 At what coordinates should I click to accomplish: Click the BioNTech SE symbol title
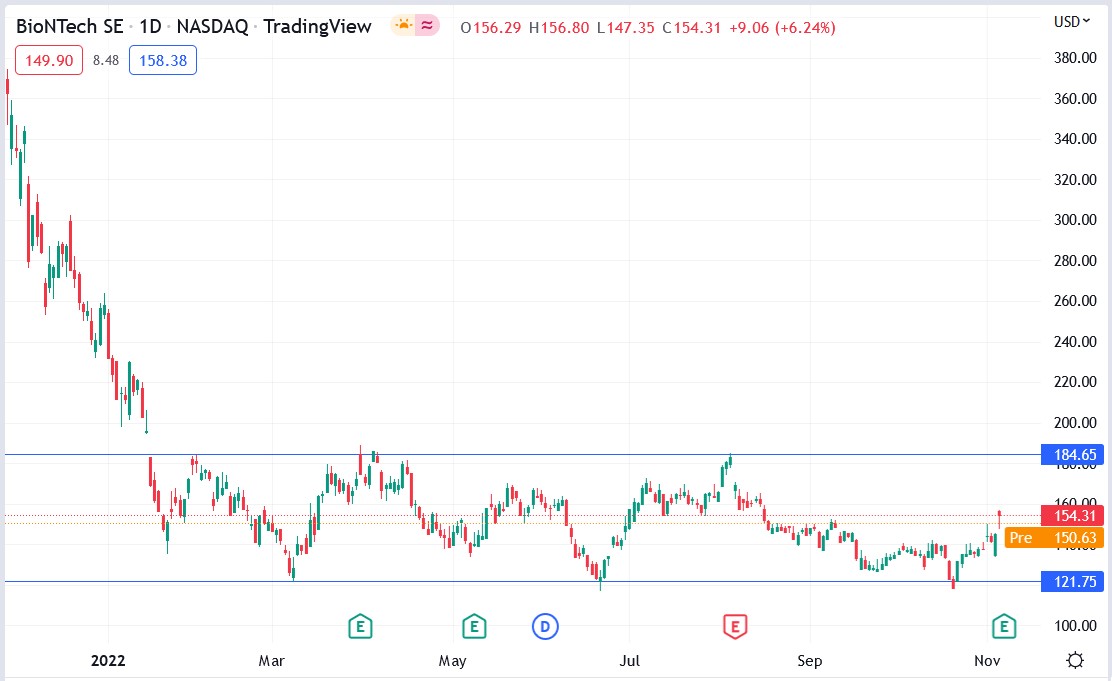pyautogui.click(x=70, y=27)
